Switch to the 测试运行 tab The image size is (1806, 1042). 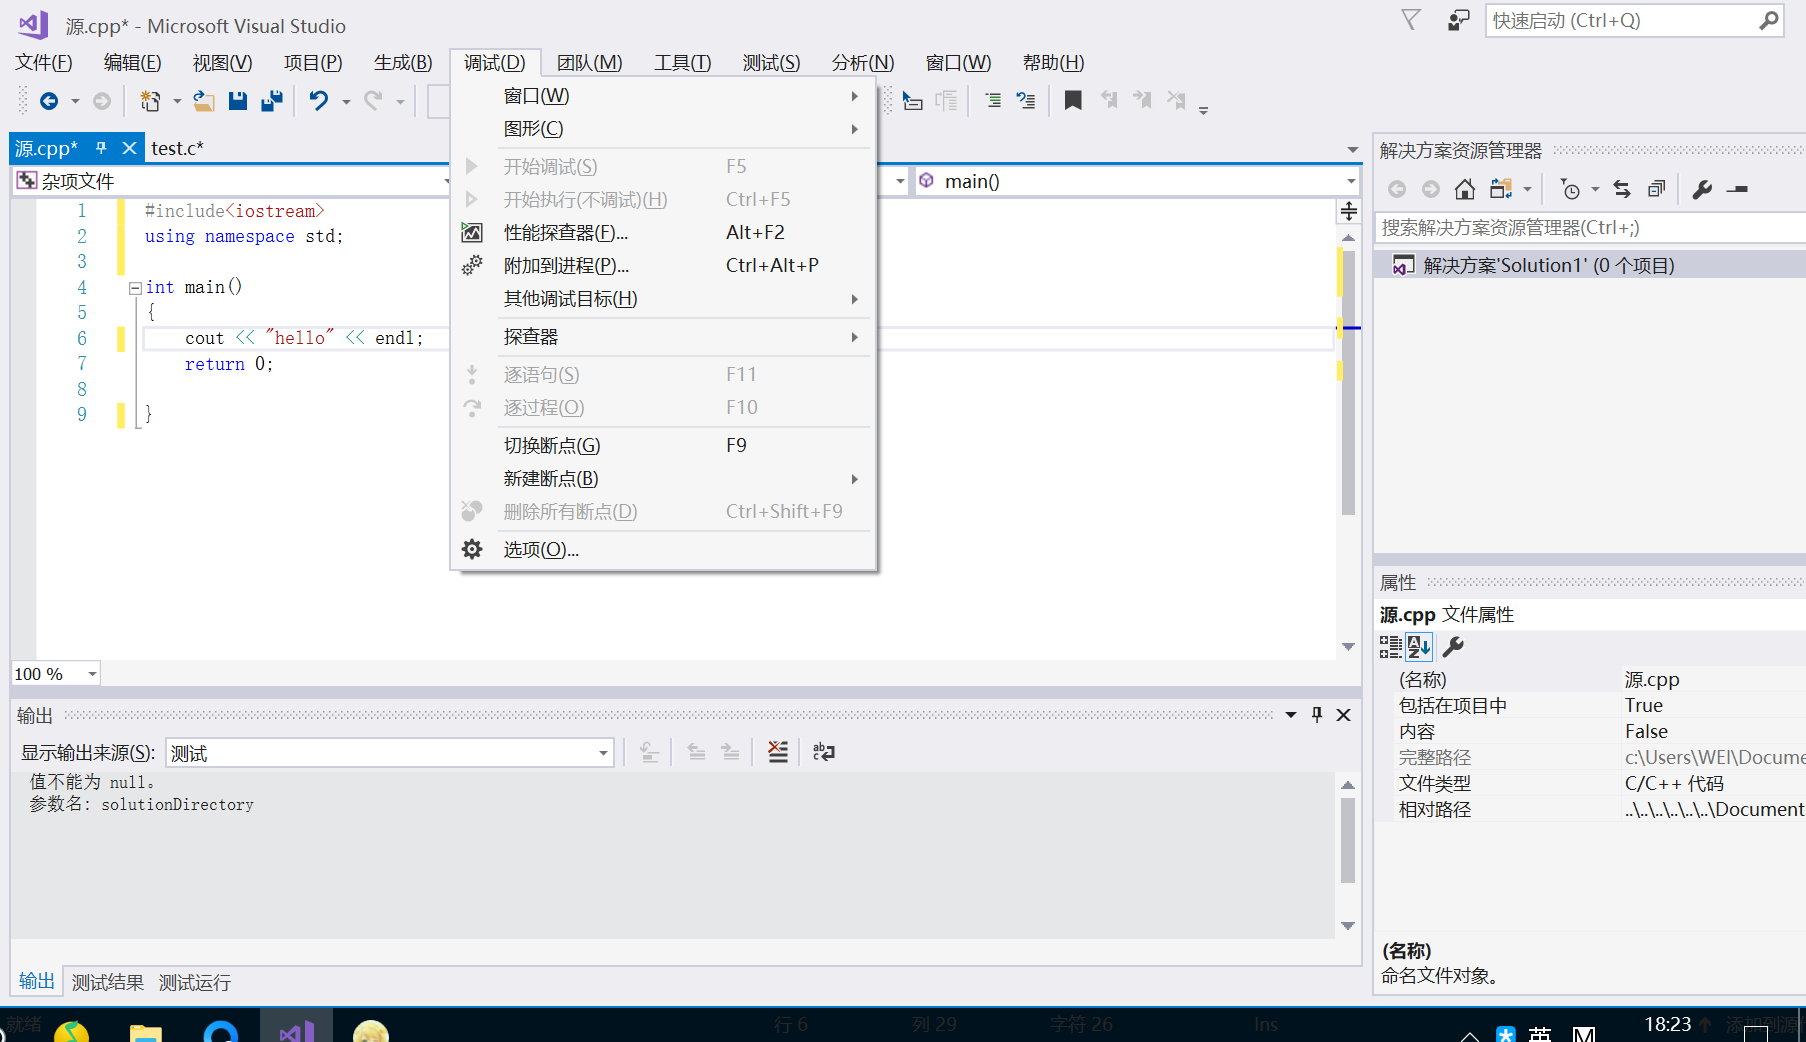pyautogui.click(x=195, y=982)
